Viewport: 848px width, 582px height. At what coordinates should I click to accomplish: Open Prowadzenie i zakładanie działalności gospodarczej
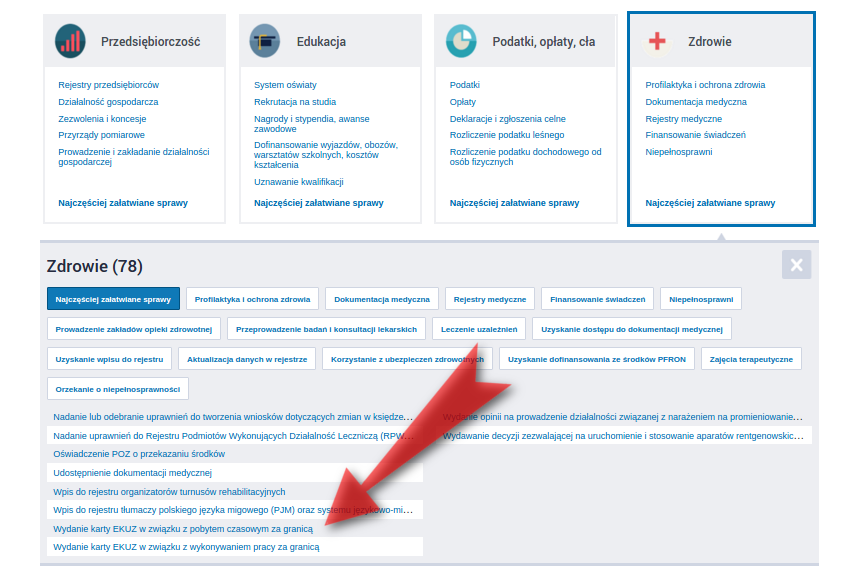point(134,157)
